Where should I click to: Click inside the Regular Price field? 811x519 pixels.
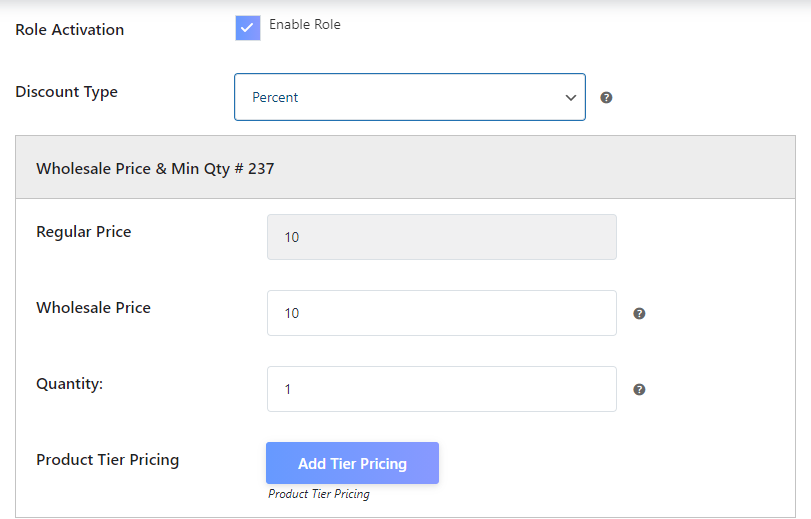click(x=441, y=237)
